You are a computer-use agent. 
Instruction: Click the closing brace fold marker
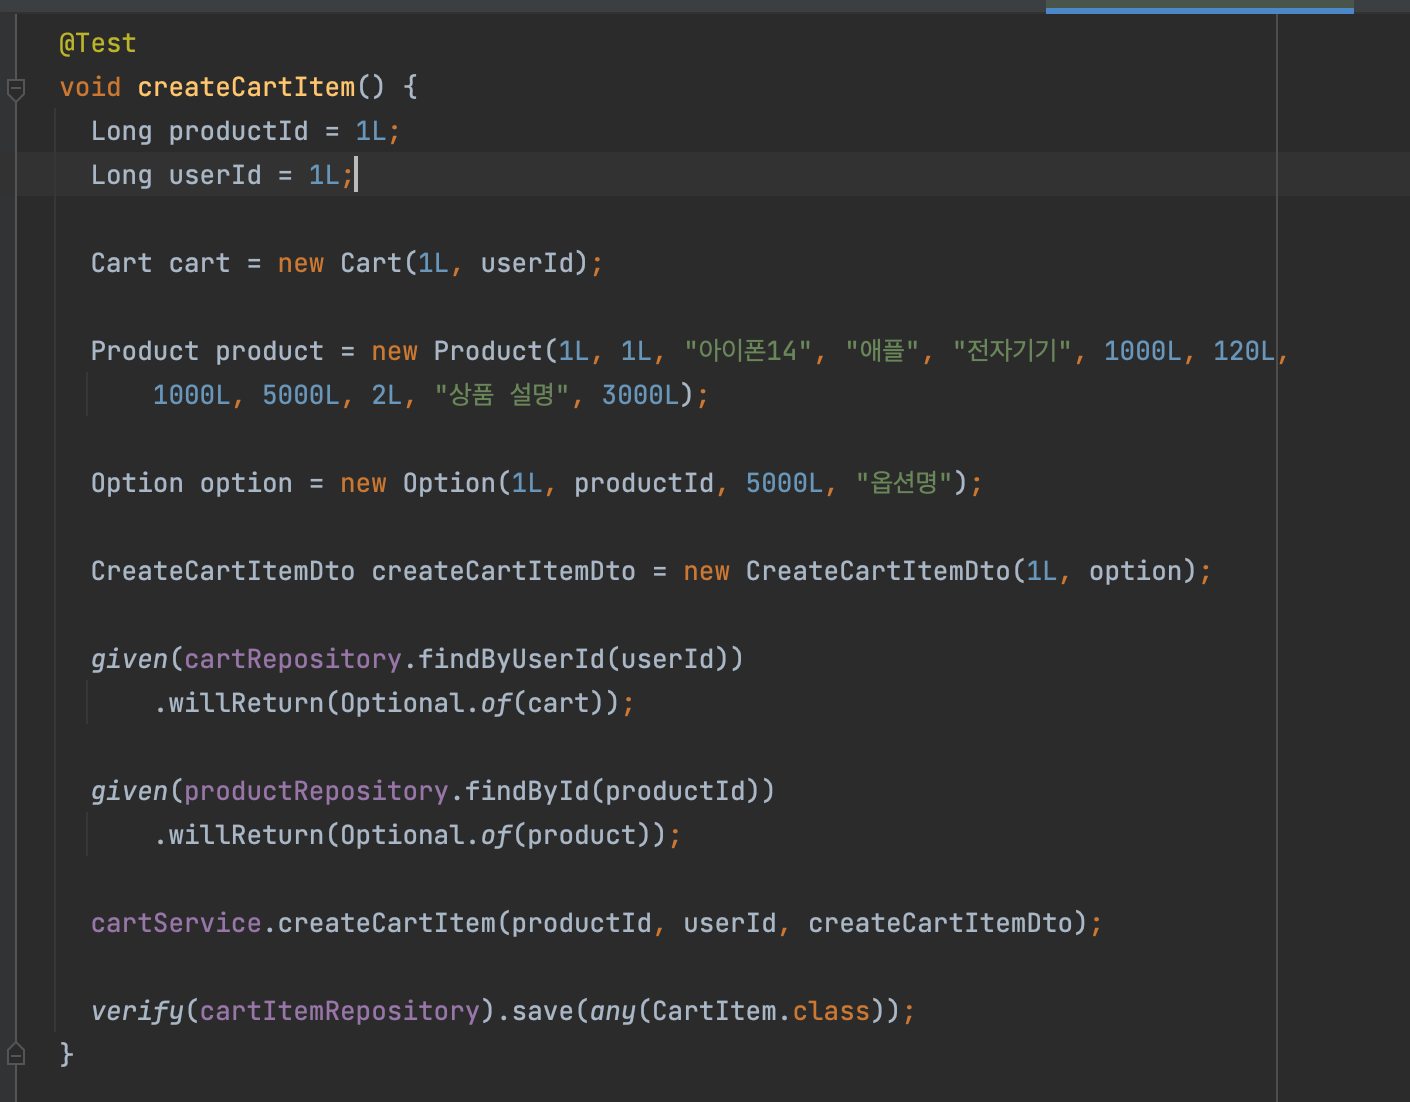click(x=16, y=1054)
